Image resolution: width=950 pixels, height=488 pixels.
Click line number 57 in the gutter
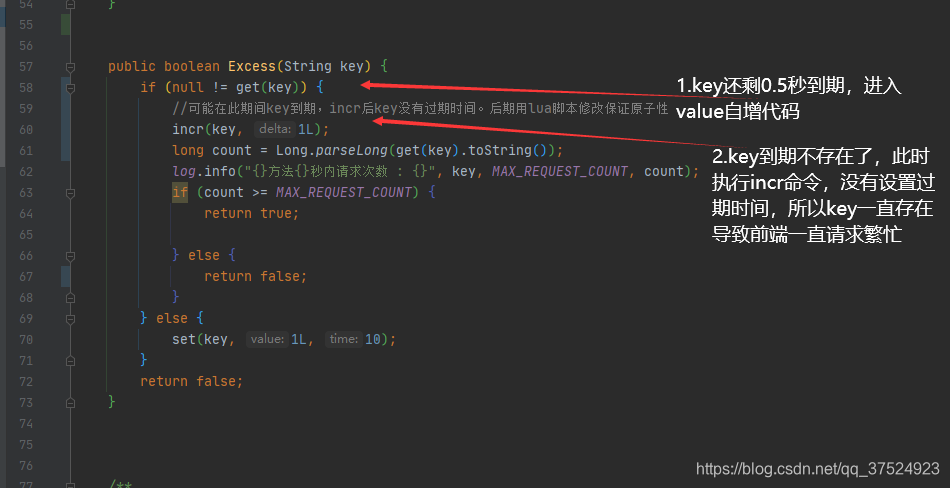[x=26, y=67]
